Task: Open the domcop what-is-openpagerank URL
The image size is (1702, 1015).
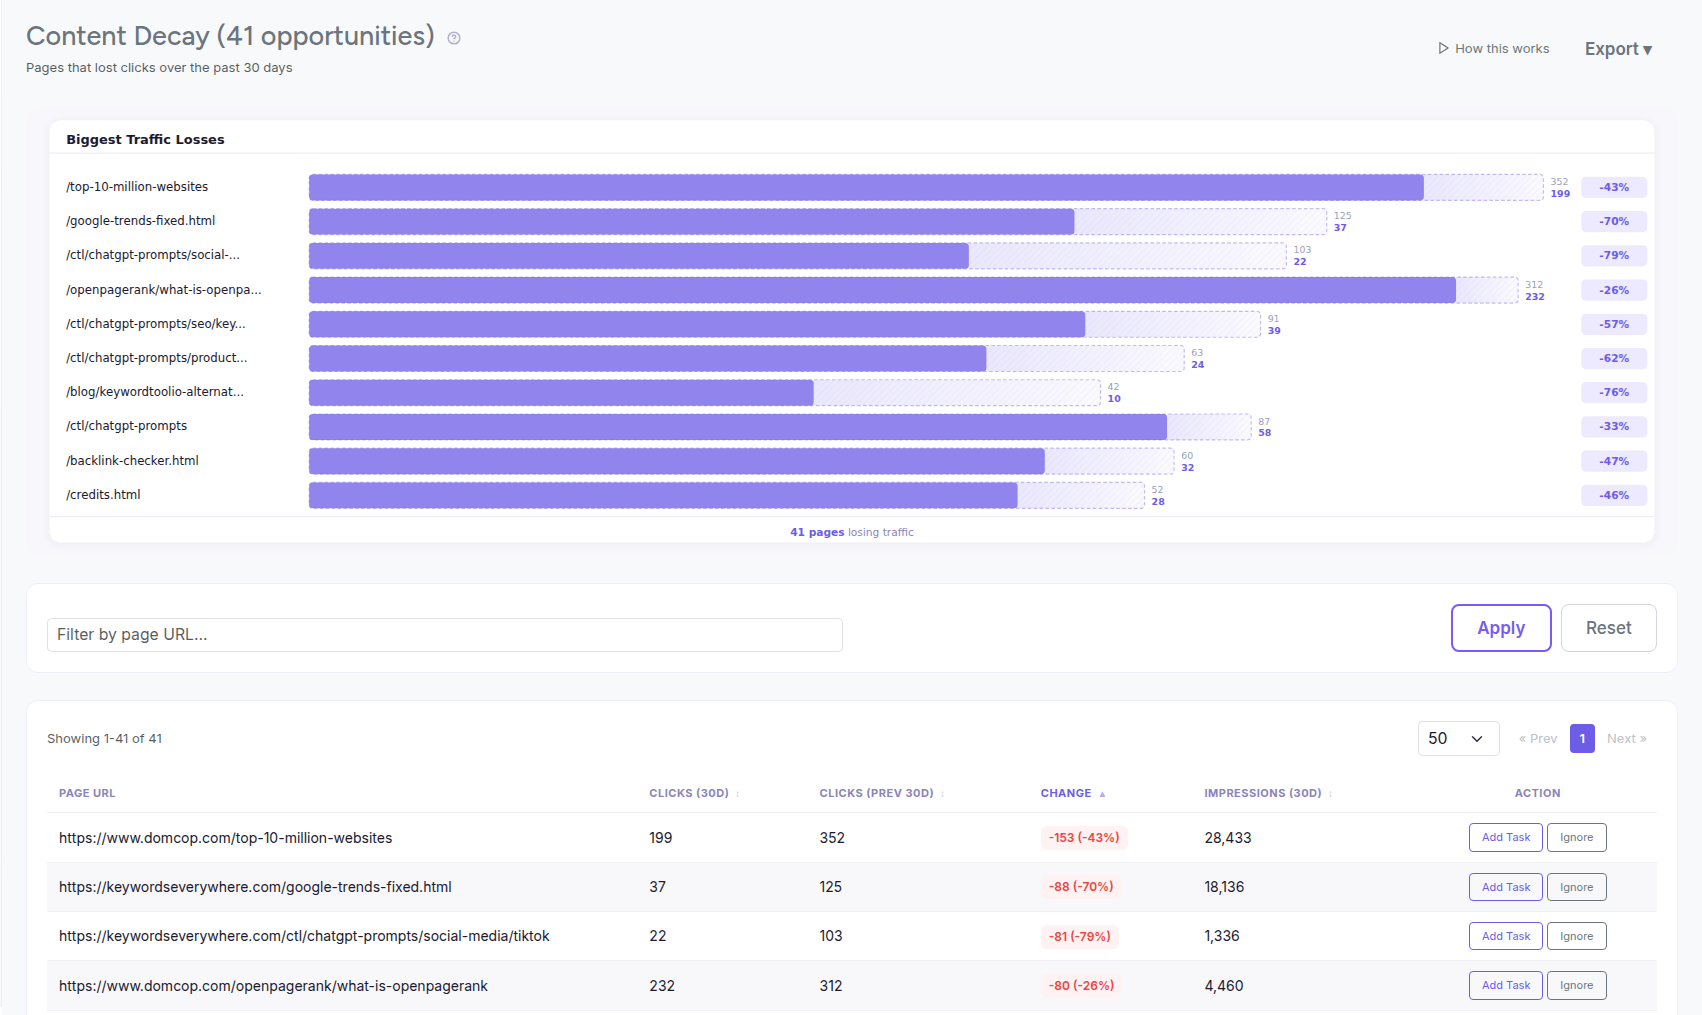Action: coord(273,986)
